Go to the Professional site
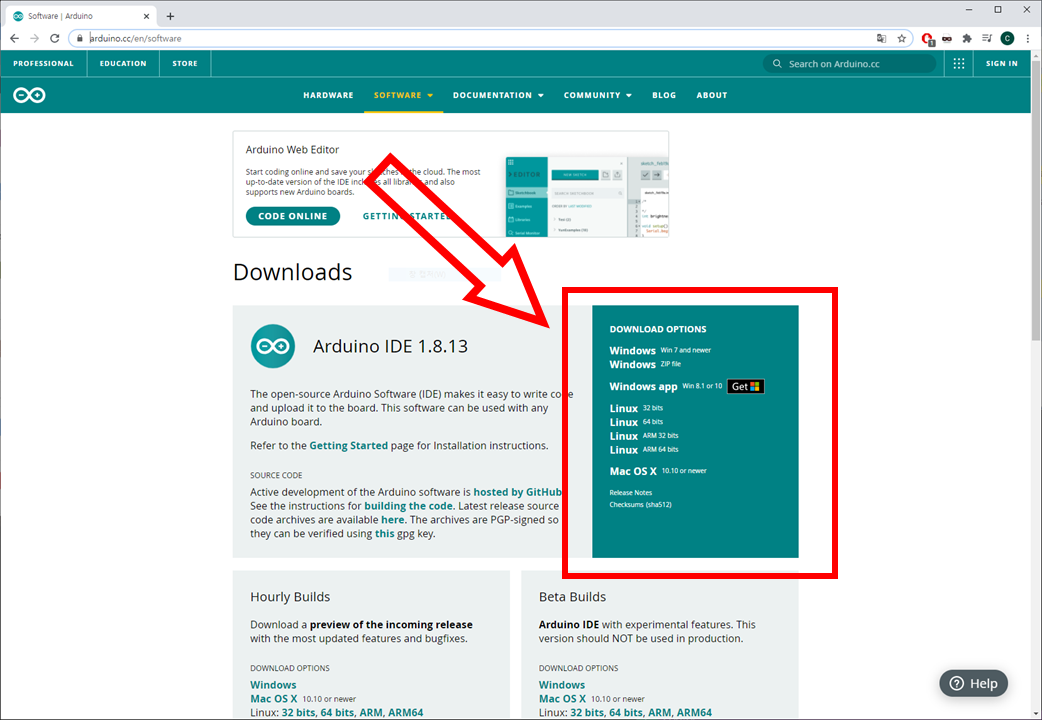The height and width of the screenshot is (720, 1042). pos(43,64)
